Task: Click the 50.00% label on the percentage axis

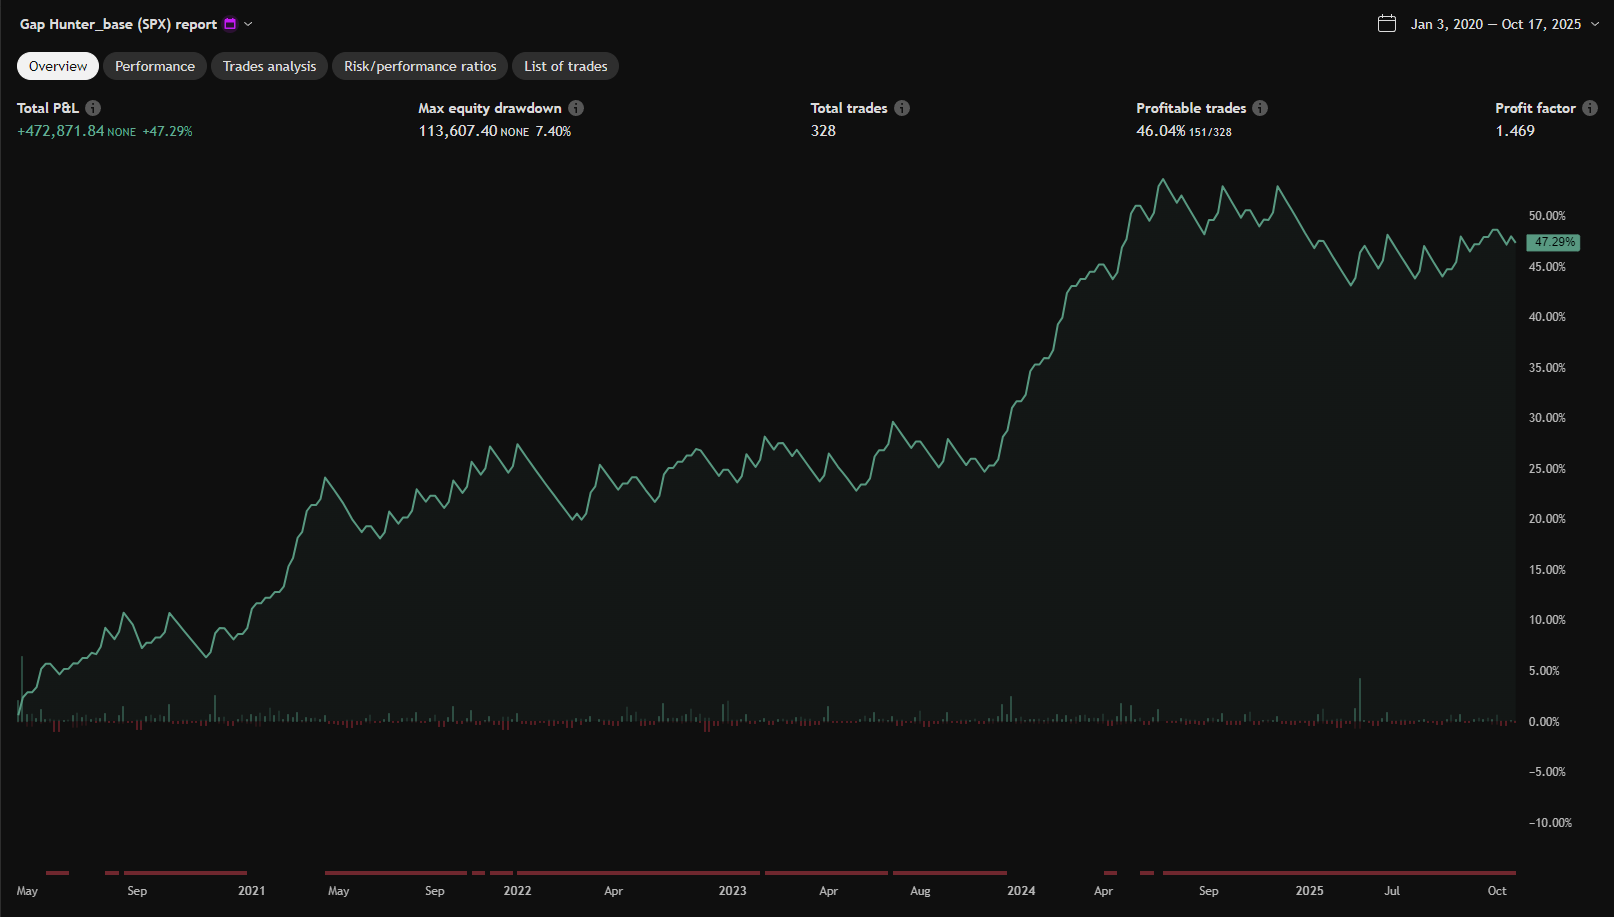Action: coord(1547,216)
